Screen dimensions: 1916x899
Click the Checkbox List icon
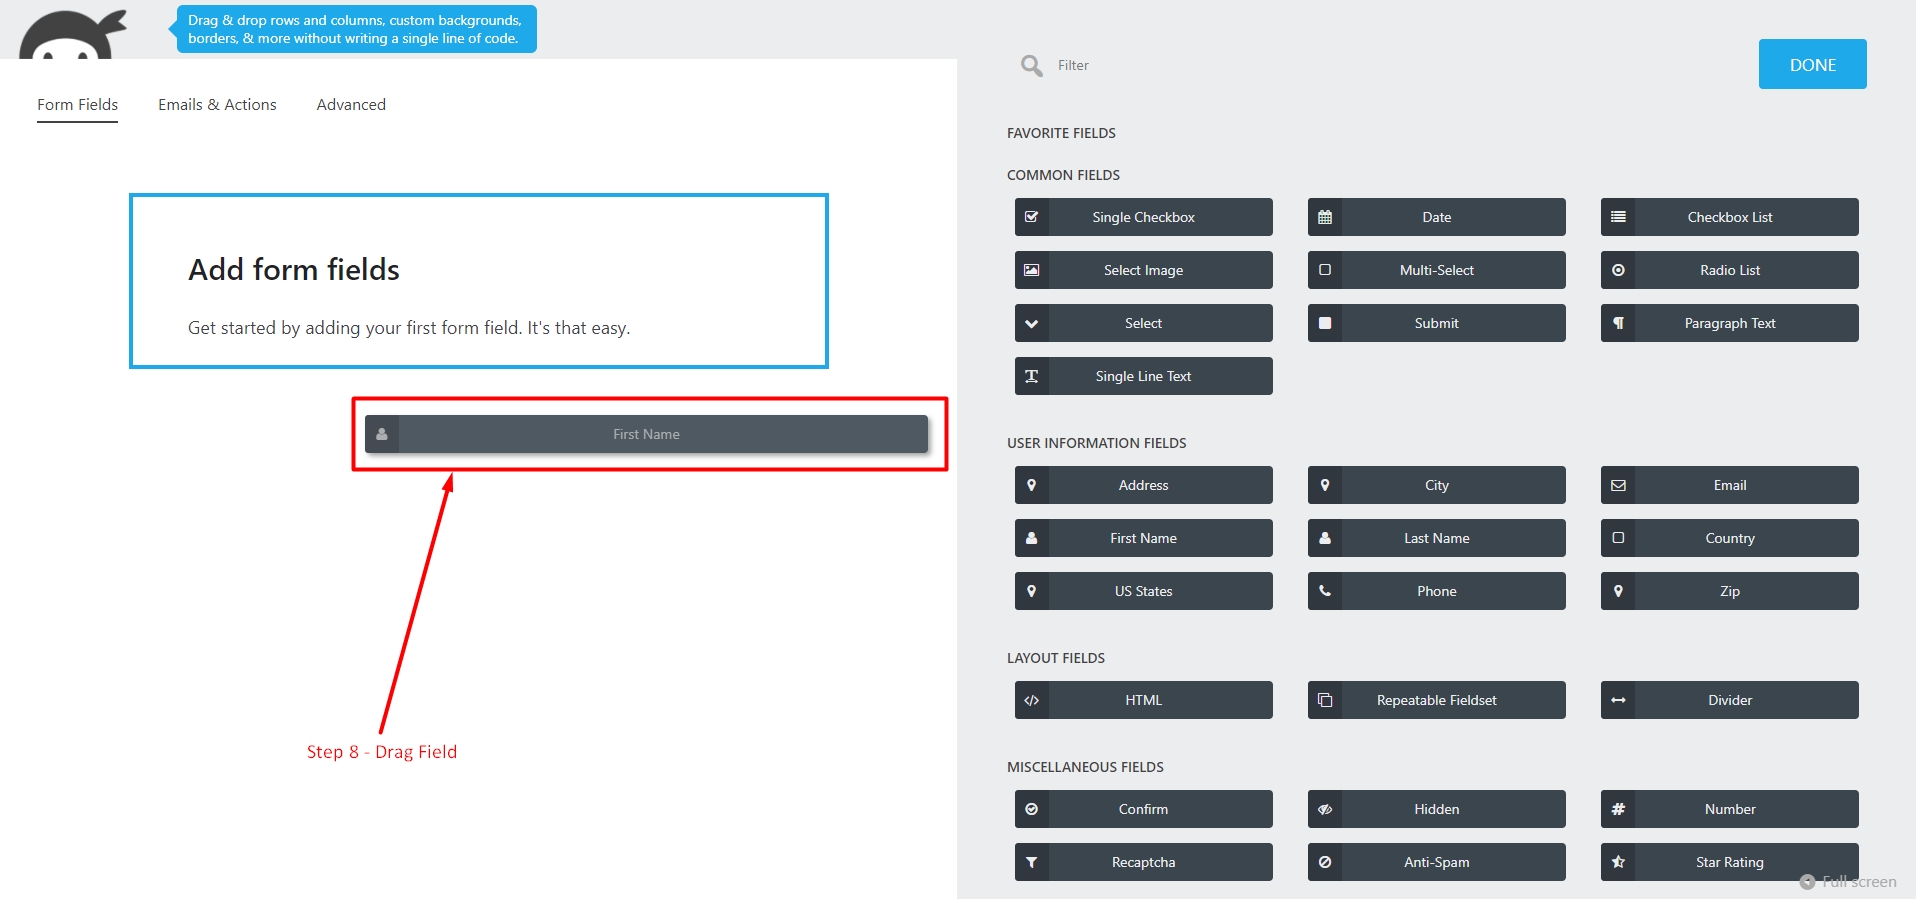pyautogui.click(x=1617, y=217)
